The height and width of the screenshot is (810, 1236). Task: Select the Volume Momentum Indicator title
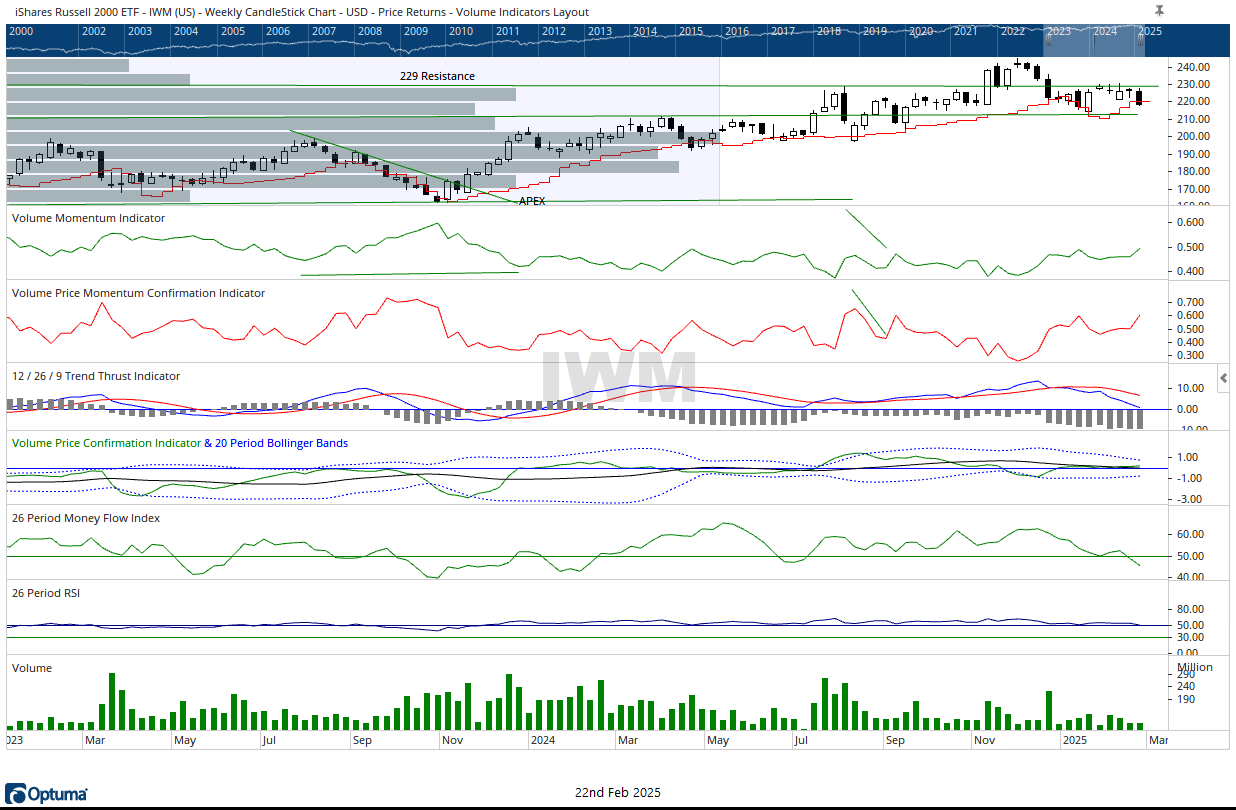point(88,217)
